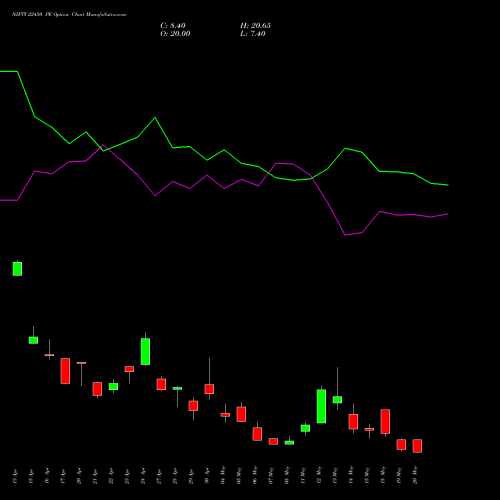
Task: Select the red candle with long wick above 30 Apr
Action: pyautogui.click(x=209, y=389)
